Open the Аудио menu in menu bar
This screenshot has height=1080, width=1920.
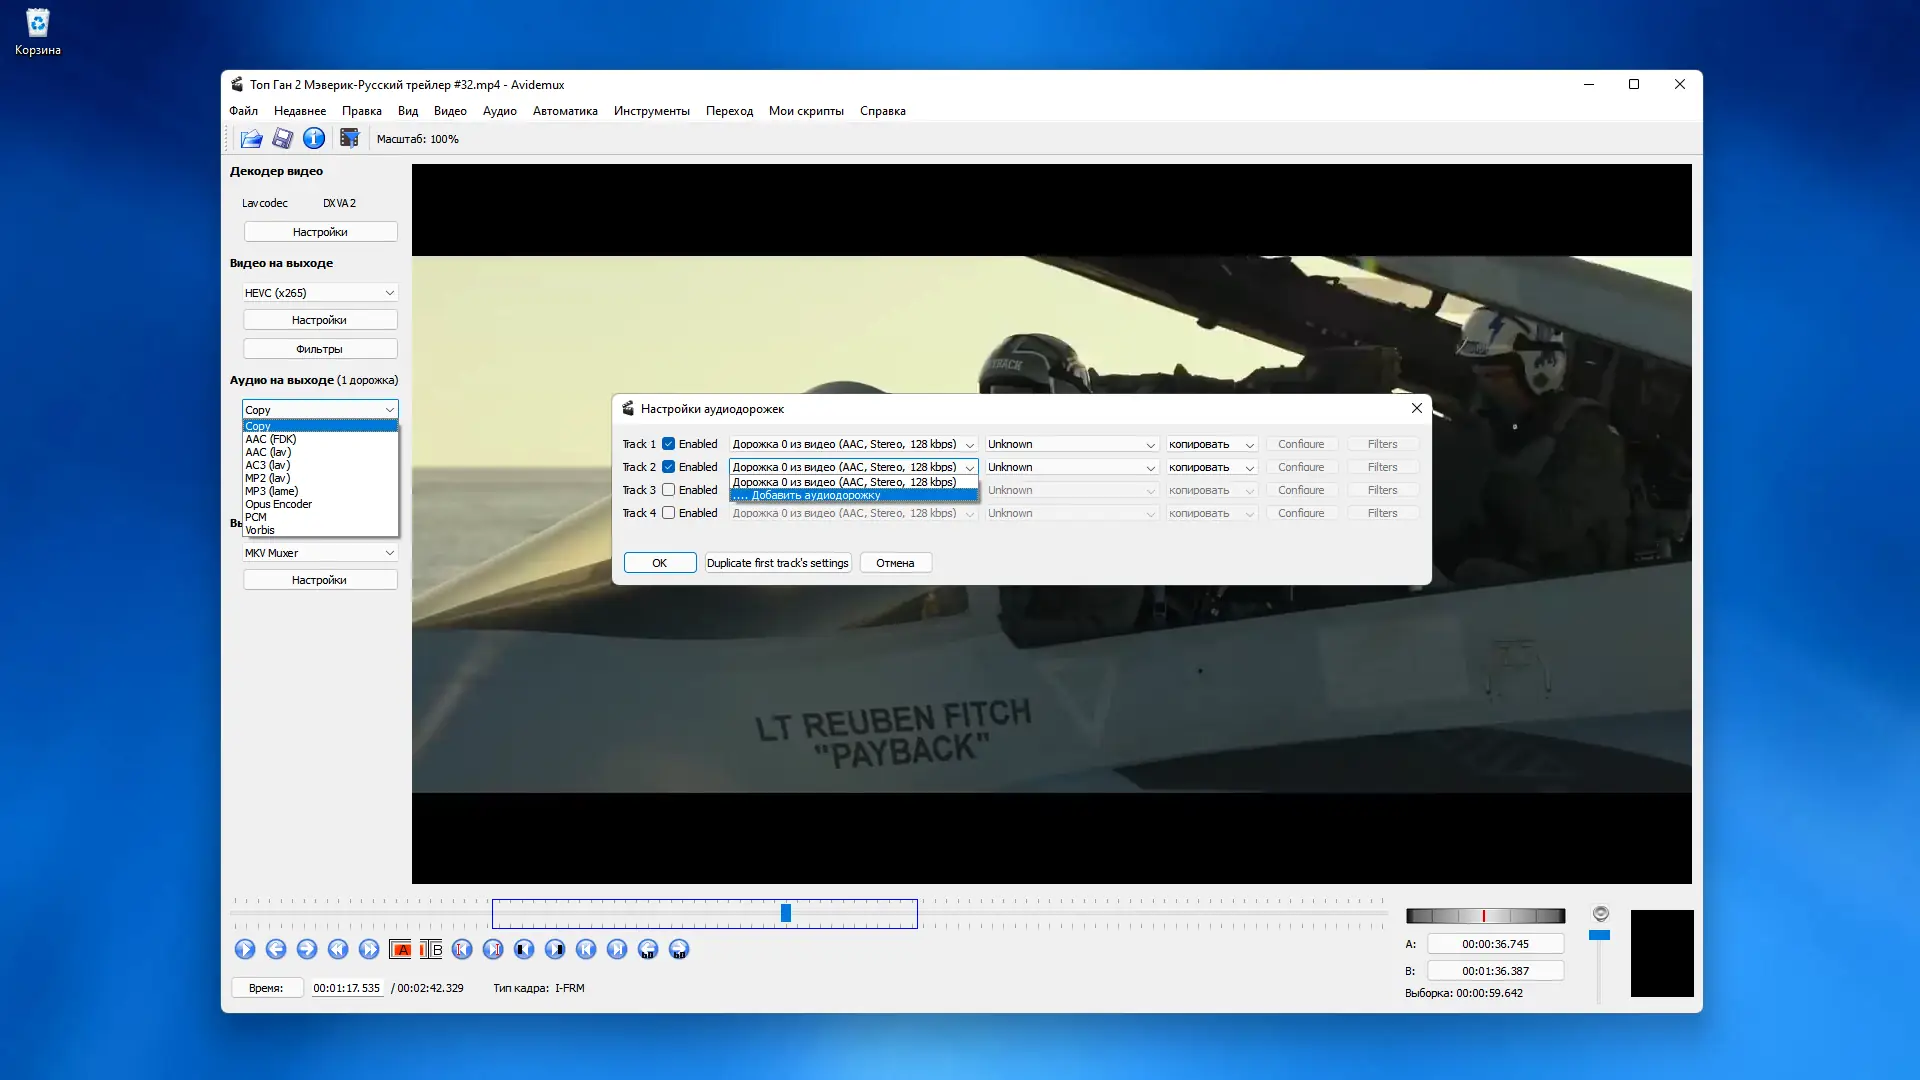tap(499, 111)
